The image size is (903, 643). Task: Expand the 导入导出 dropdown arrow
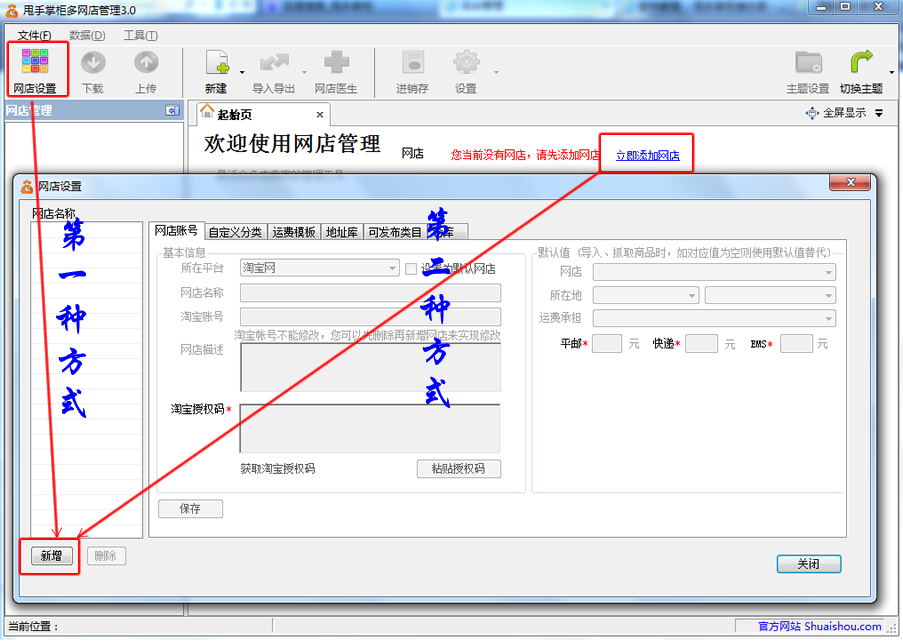click(x=304, y=73)
